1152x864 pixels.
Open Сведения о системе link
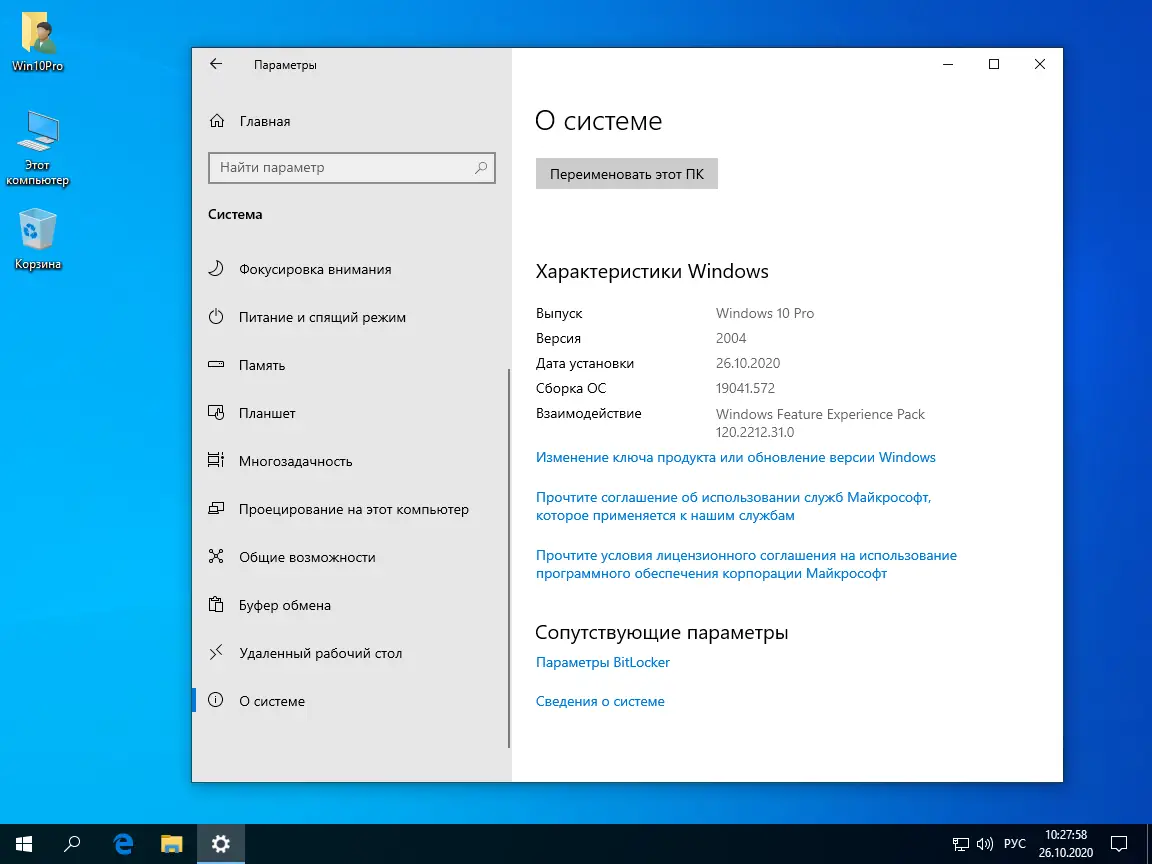(x=600, y=701)
